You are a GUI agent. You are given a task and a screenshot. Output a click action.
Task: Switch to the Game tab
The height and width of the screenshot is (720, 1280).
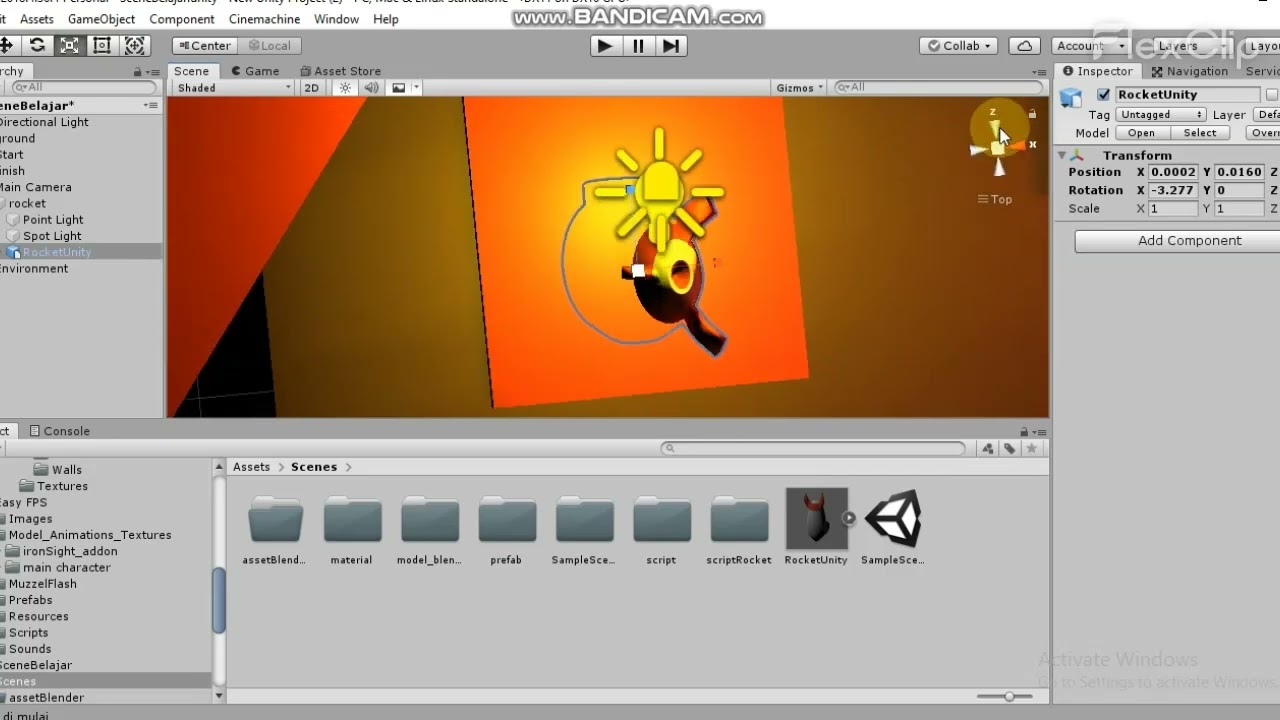tap(255, 71)
